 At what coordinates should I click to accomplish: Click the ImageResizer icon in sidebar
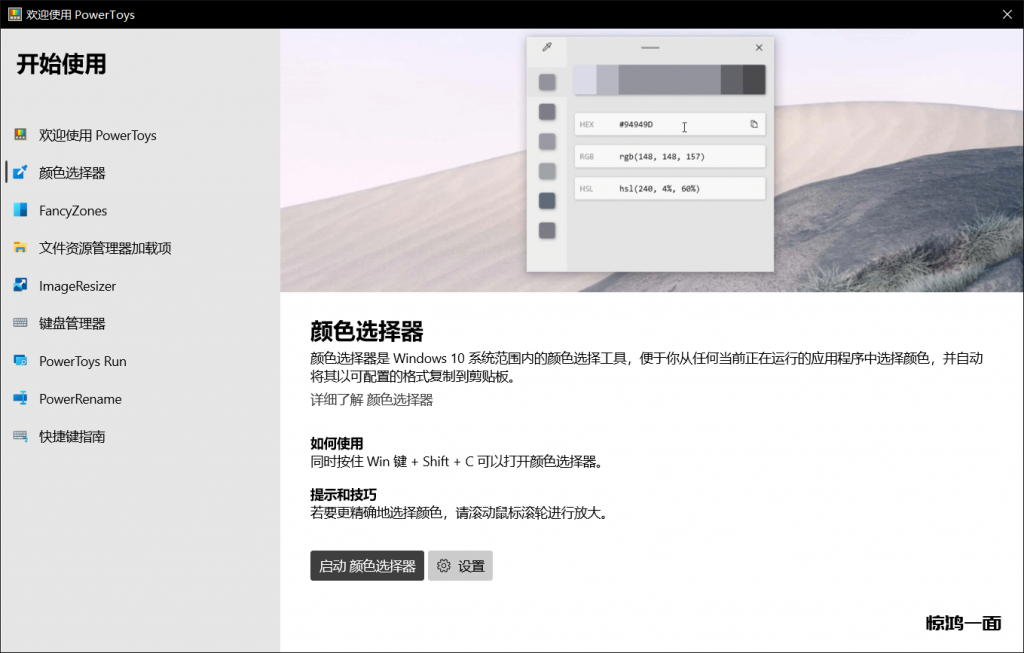pos(20,286)
